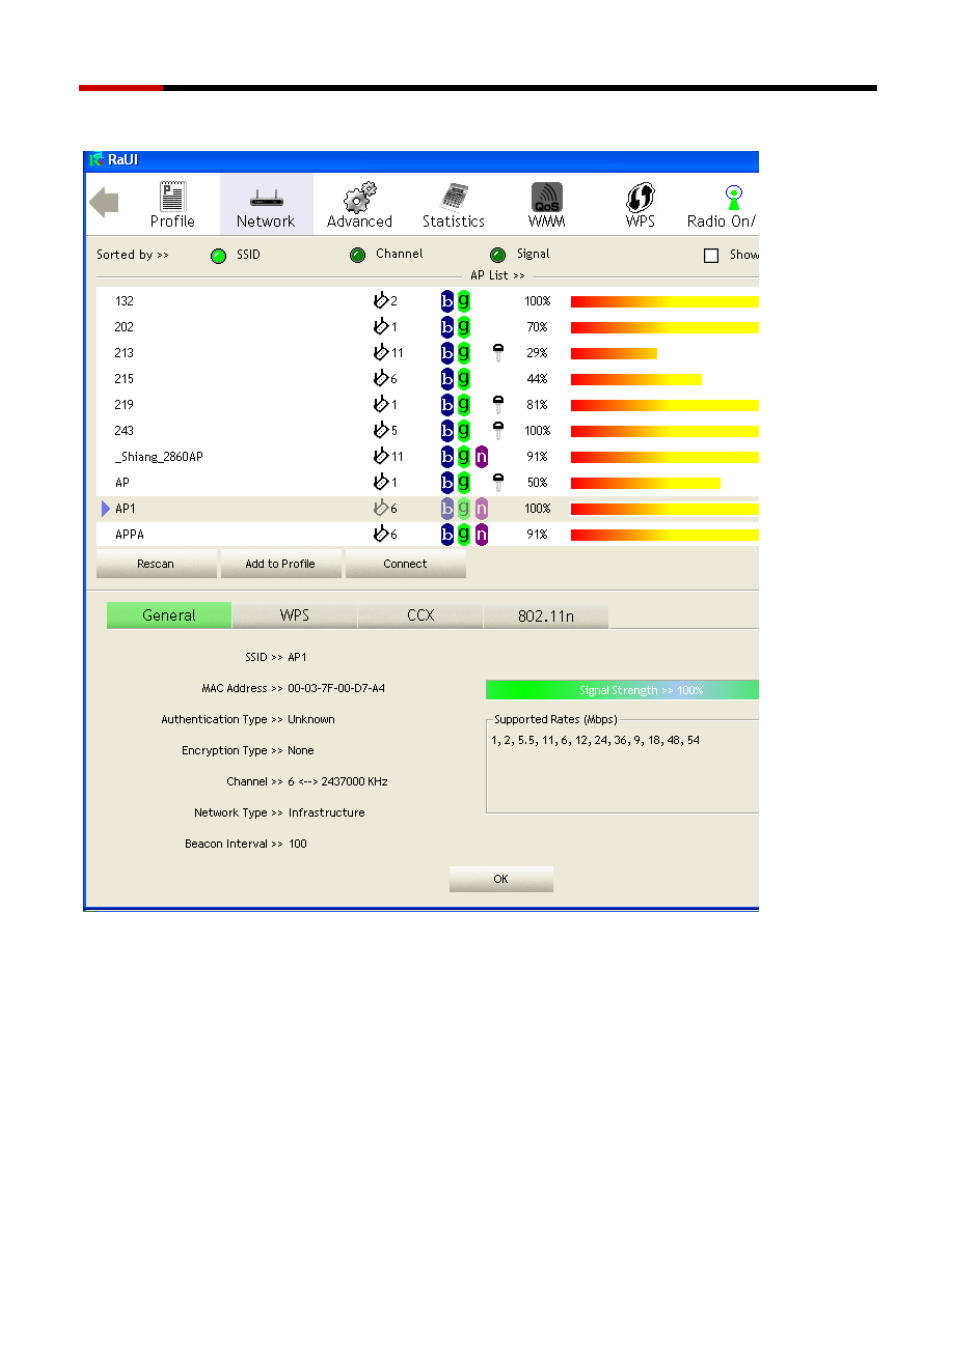
Task: Click the encryption key icon in row 243
Action: (498, 430)
